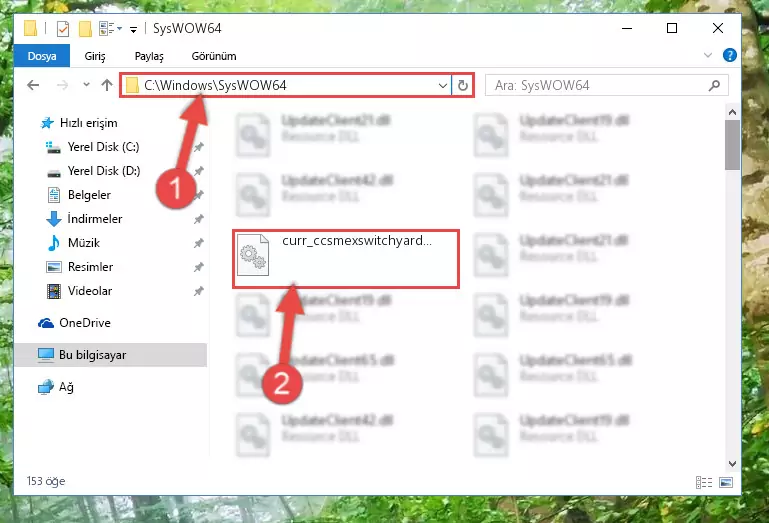Viewport: 769px width, 523px height.
Task: Refresh the SysWOW64 folder view
Action: click(x=462, y=85)
